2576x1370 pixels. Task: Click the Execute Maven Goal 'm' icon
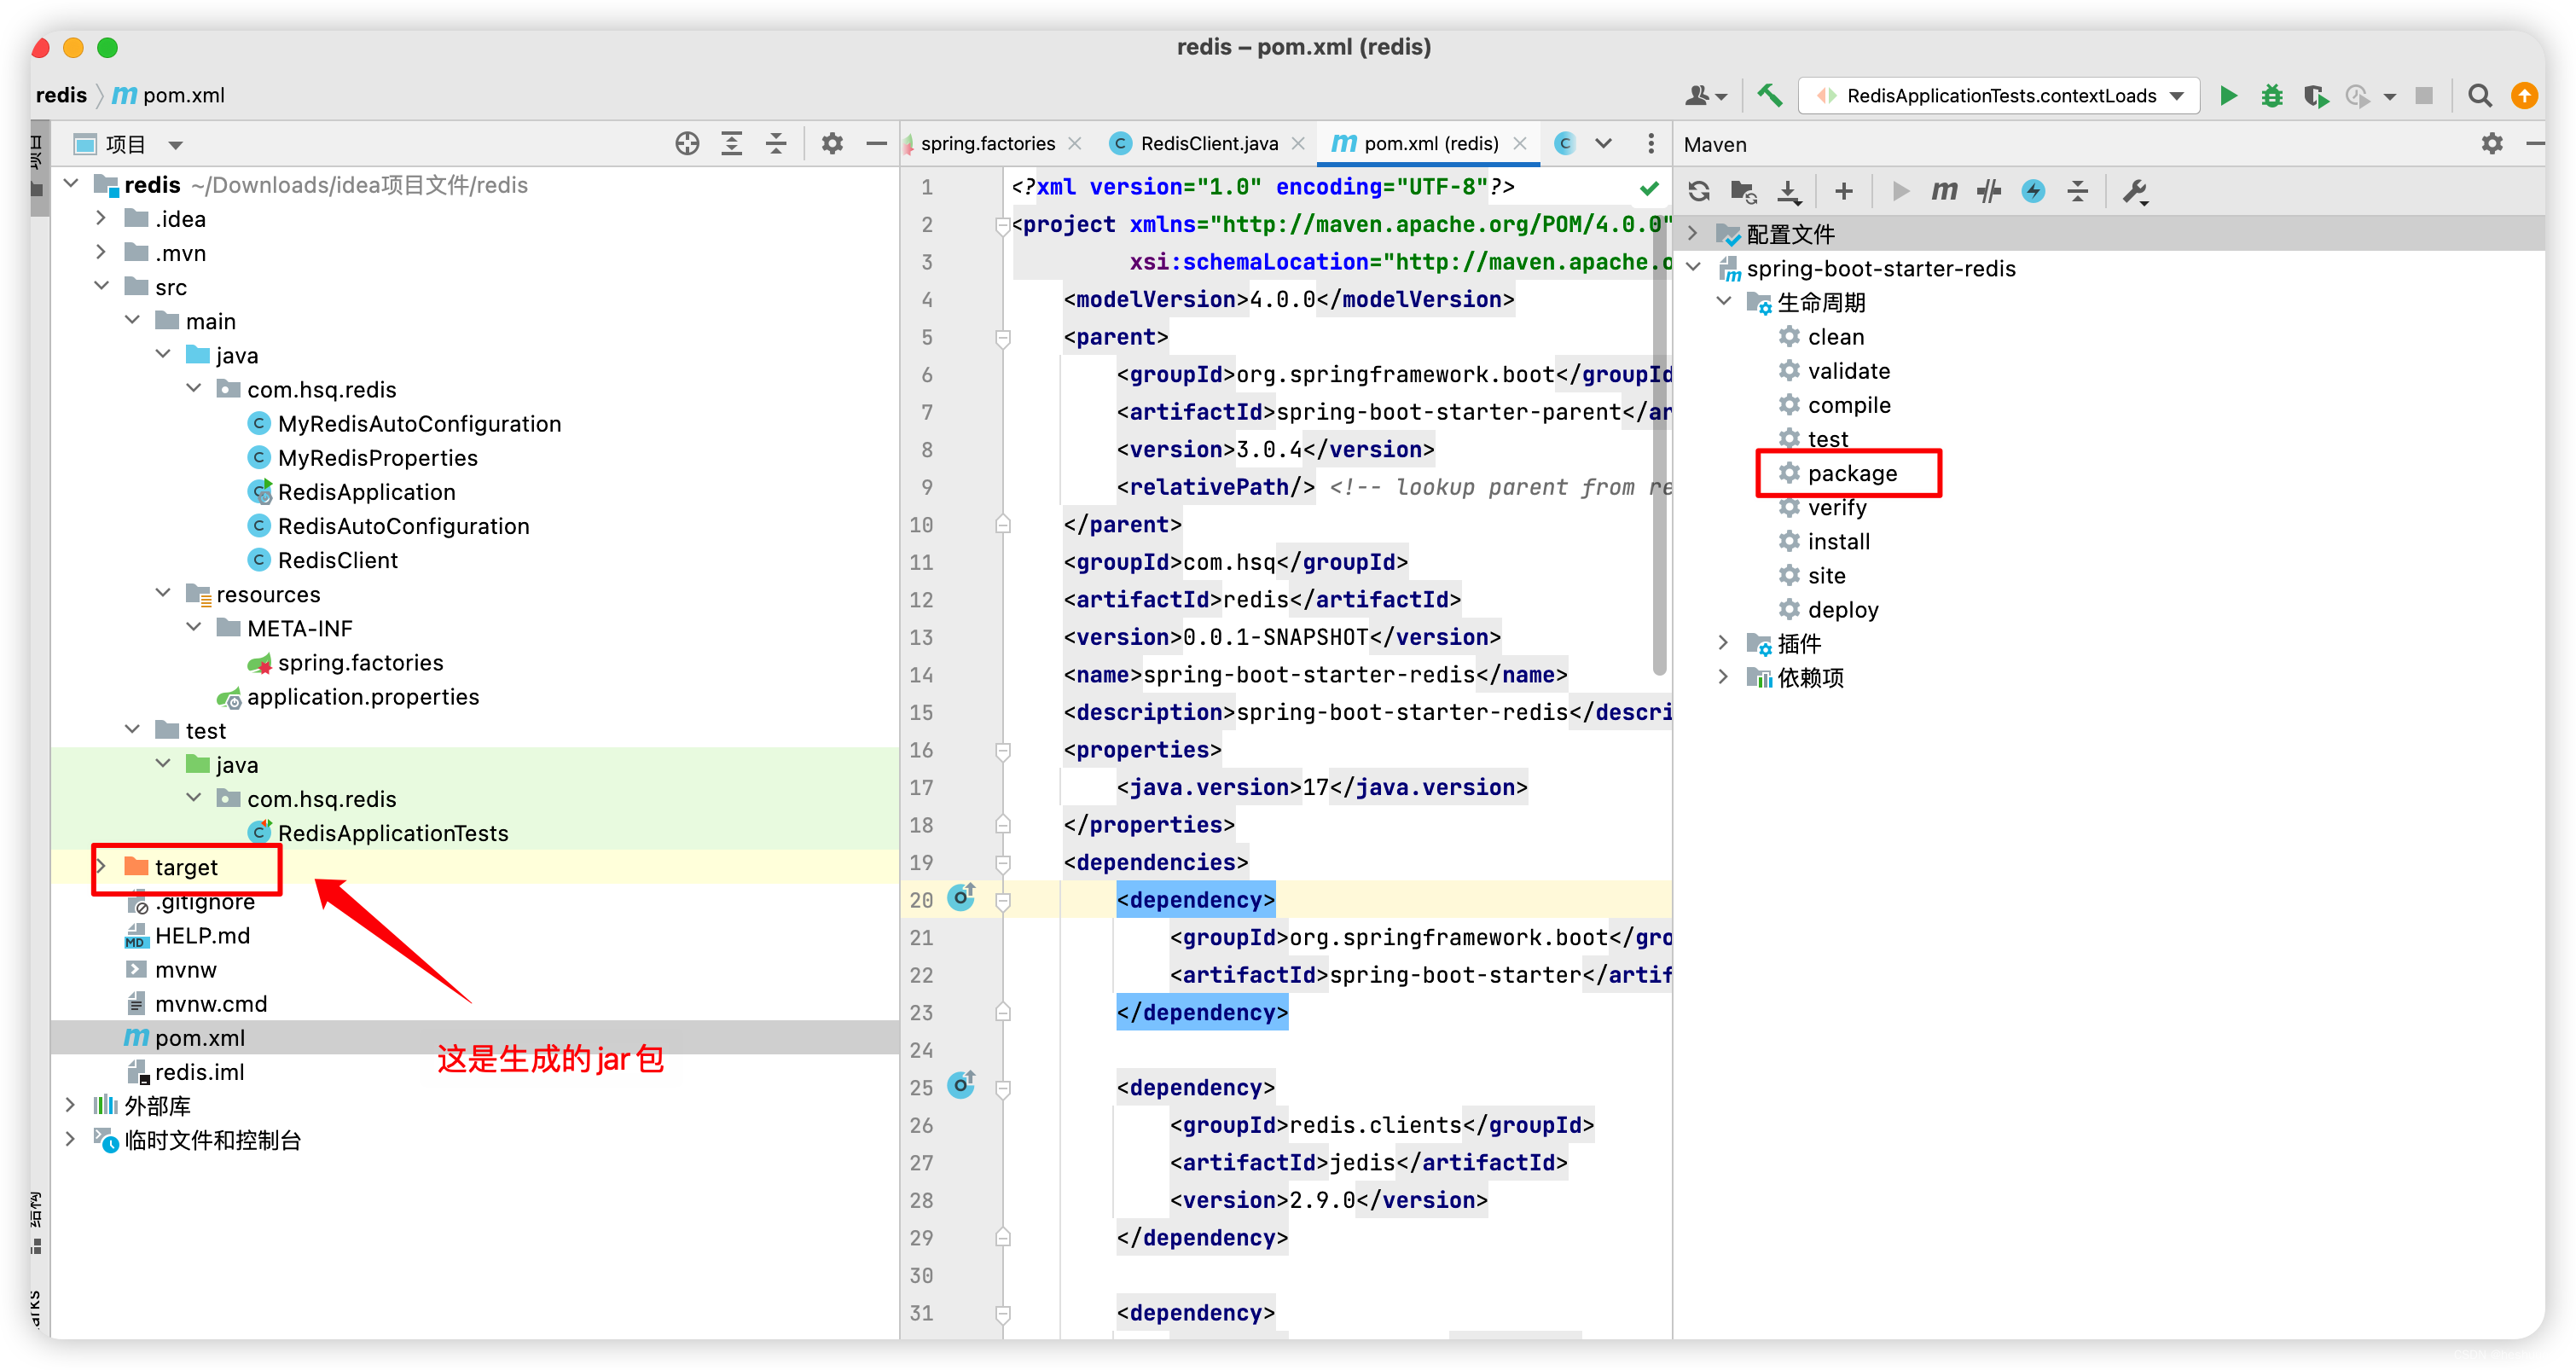1943,191
